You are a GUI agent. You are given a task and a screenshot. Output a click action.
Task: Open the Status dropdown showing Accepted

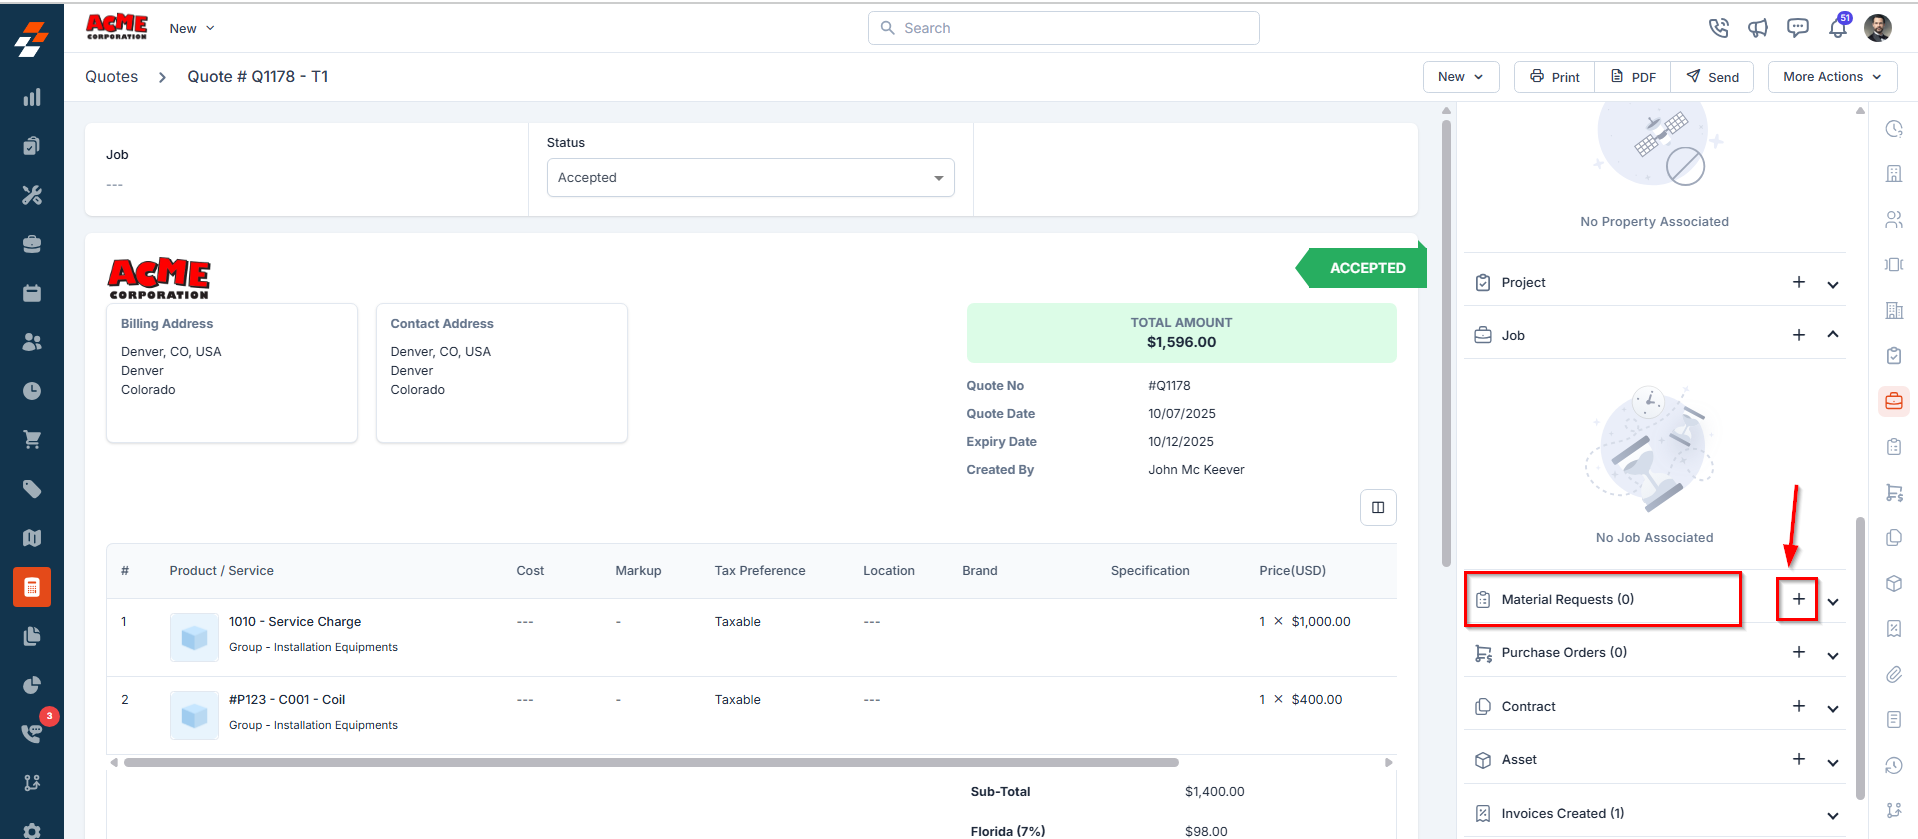pos(750,178)
